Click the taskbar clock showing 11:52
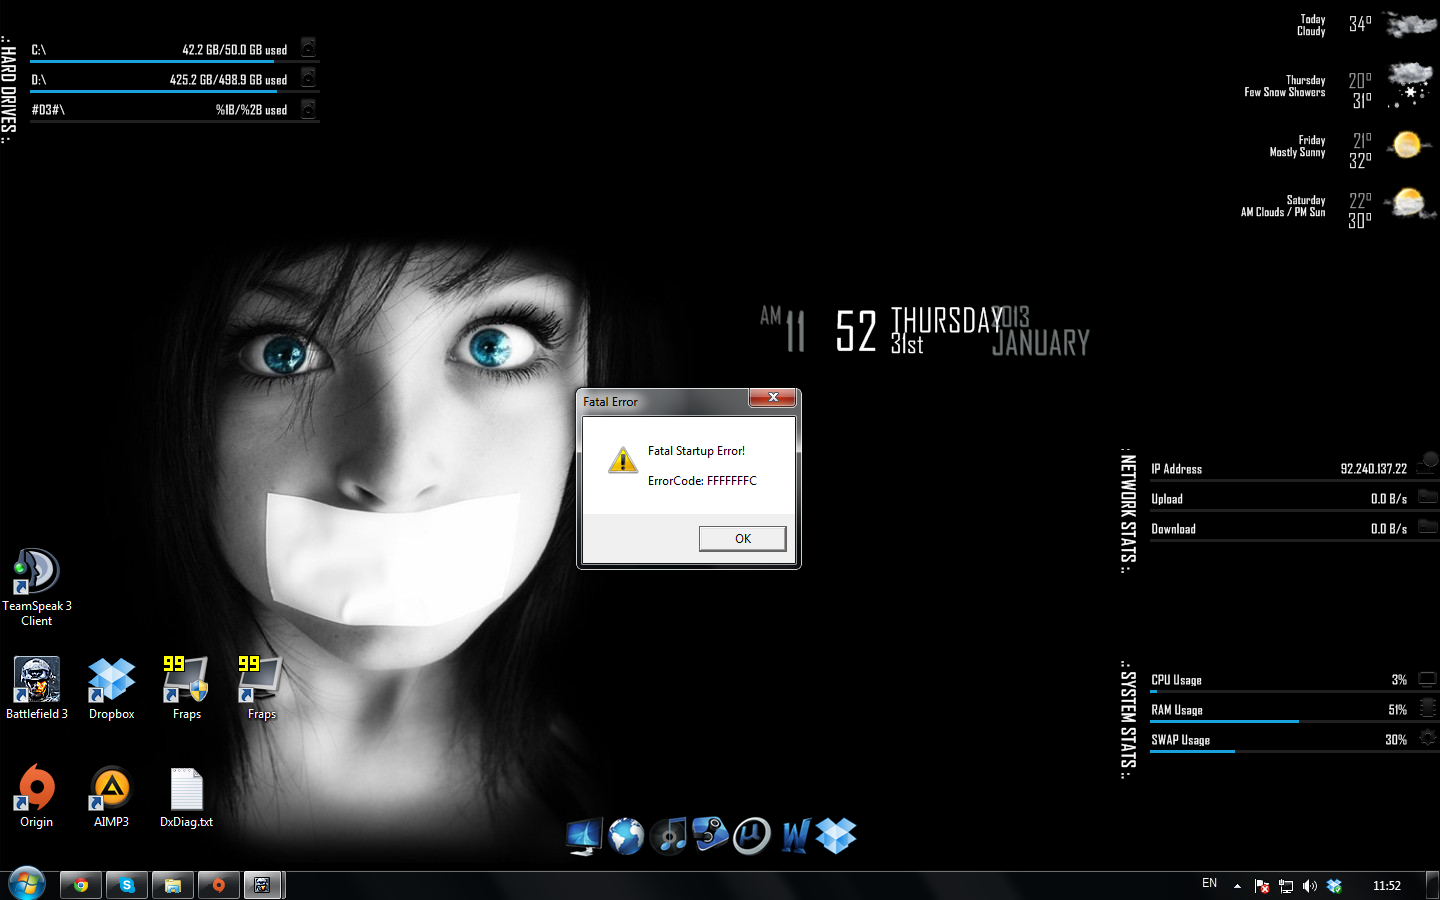Viewport: 1440px width, 900px height. tap(1386, 886)
